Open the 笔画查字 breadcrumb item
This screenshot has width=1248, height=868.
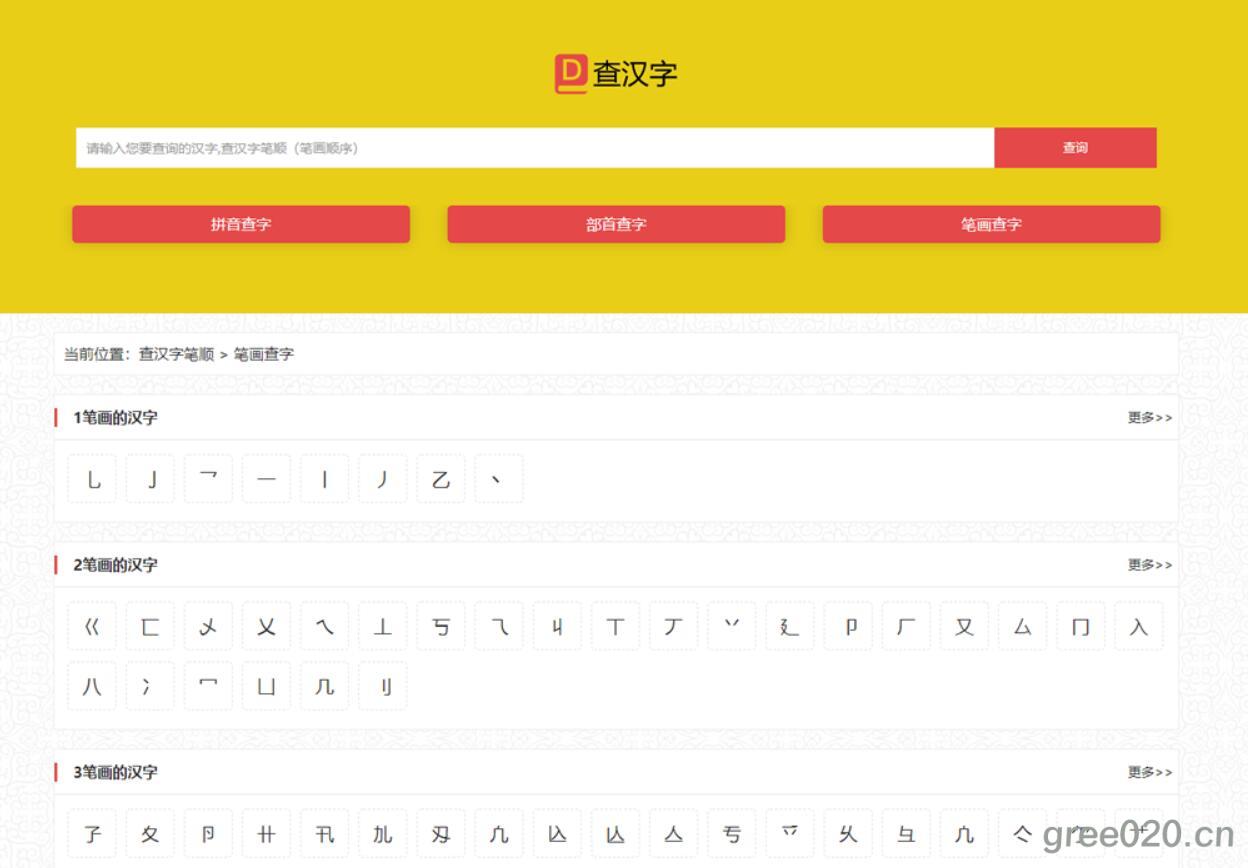pyautogui.click(x=264, y=354)
